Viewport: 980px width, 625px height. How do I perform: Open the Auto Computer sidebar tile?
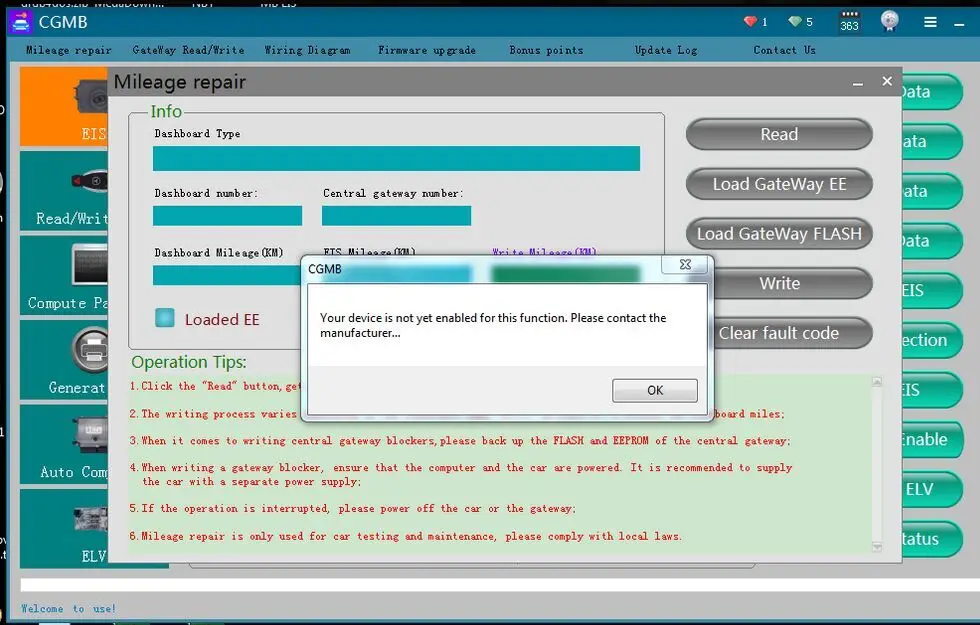tap(64, 444)
